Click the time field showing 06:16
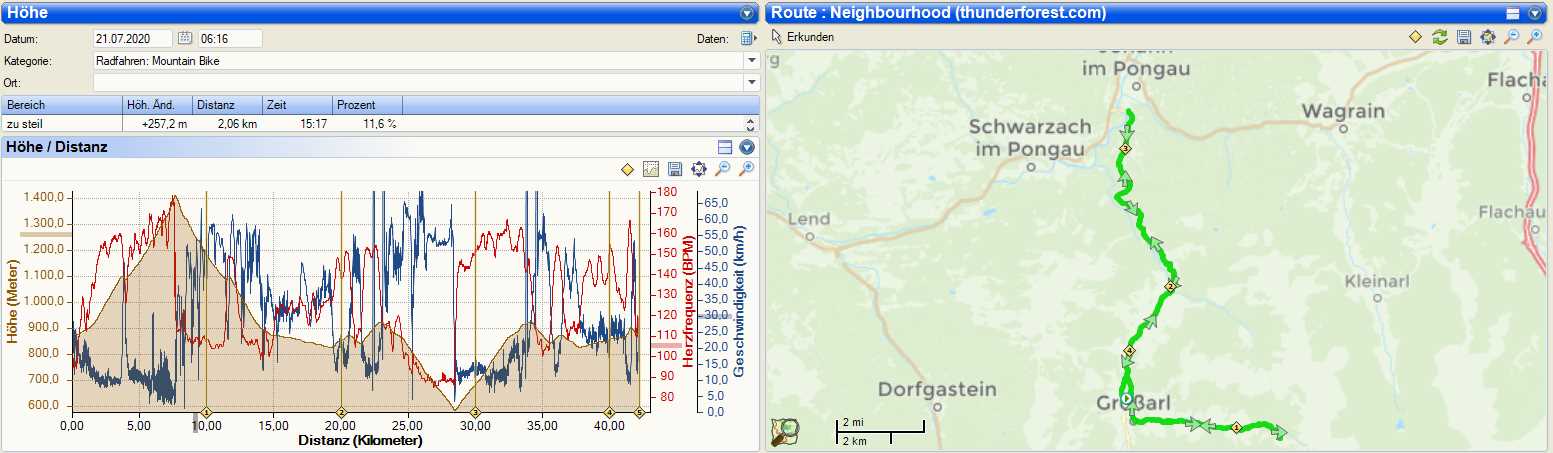The image size is (1553, 453). tap(230, 39)
